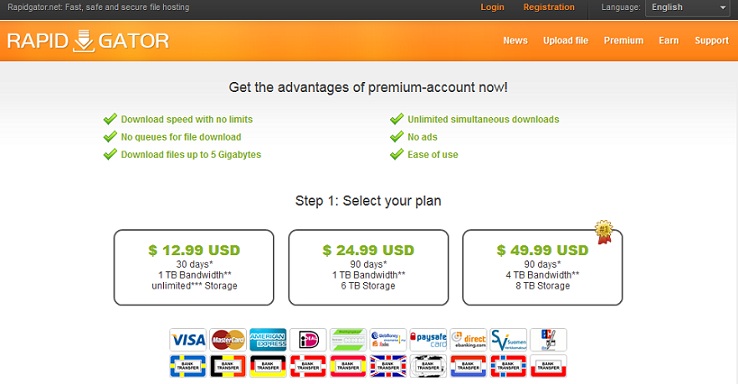Image resolution: width=738 pixels, height=384 pixels.
Task: Select the MasterCard payment icon
Action: [228, 339]
